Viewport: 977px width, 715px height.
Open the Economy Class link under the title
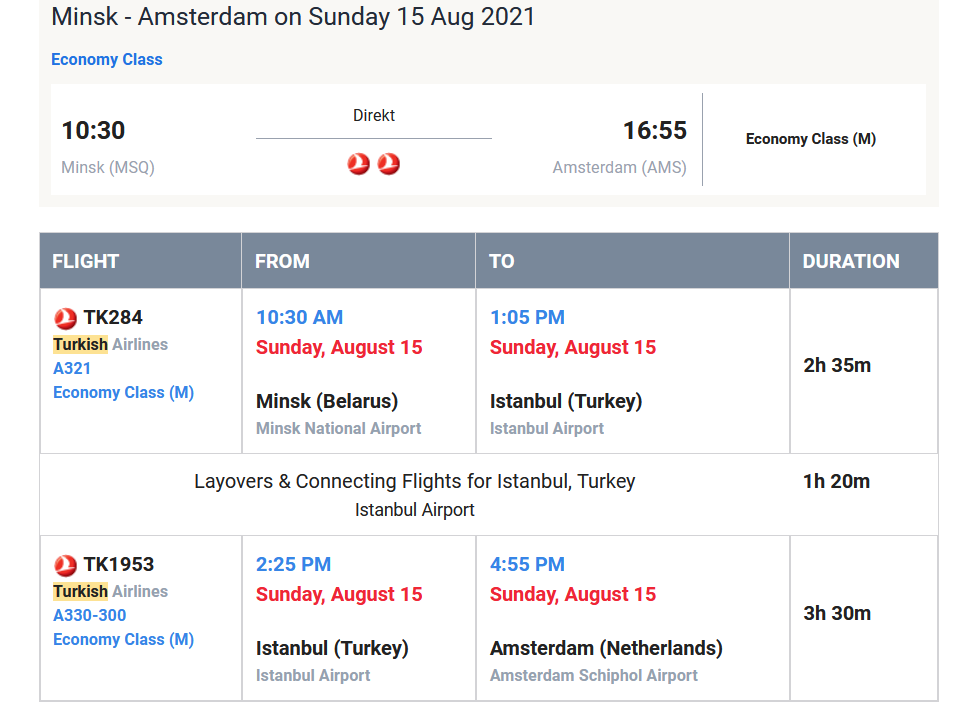(107, 60)
